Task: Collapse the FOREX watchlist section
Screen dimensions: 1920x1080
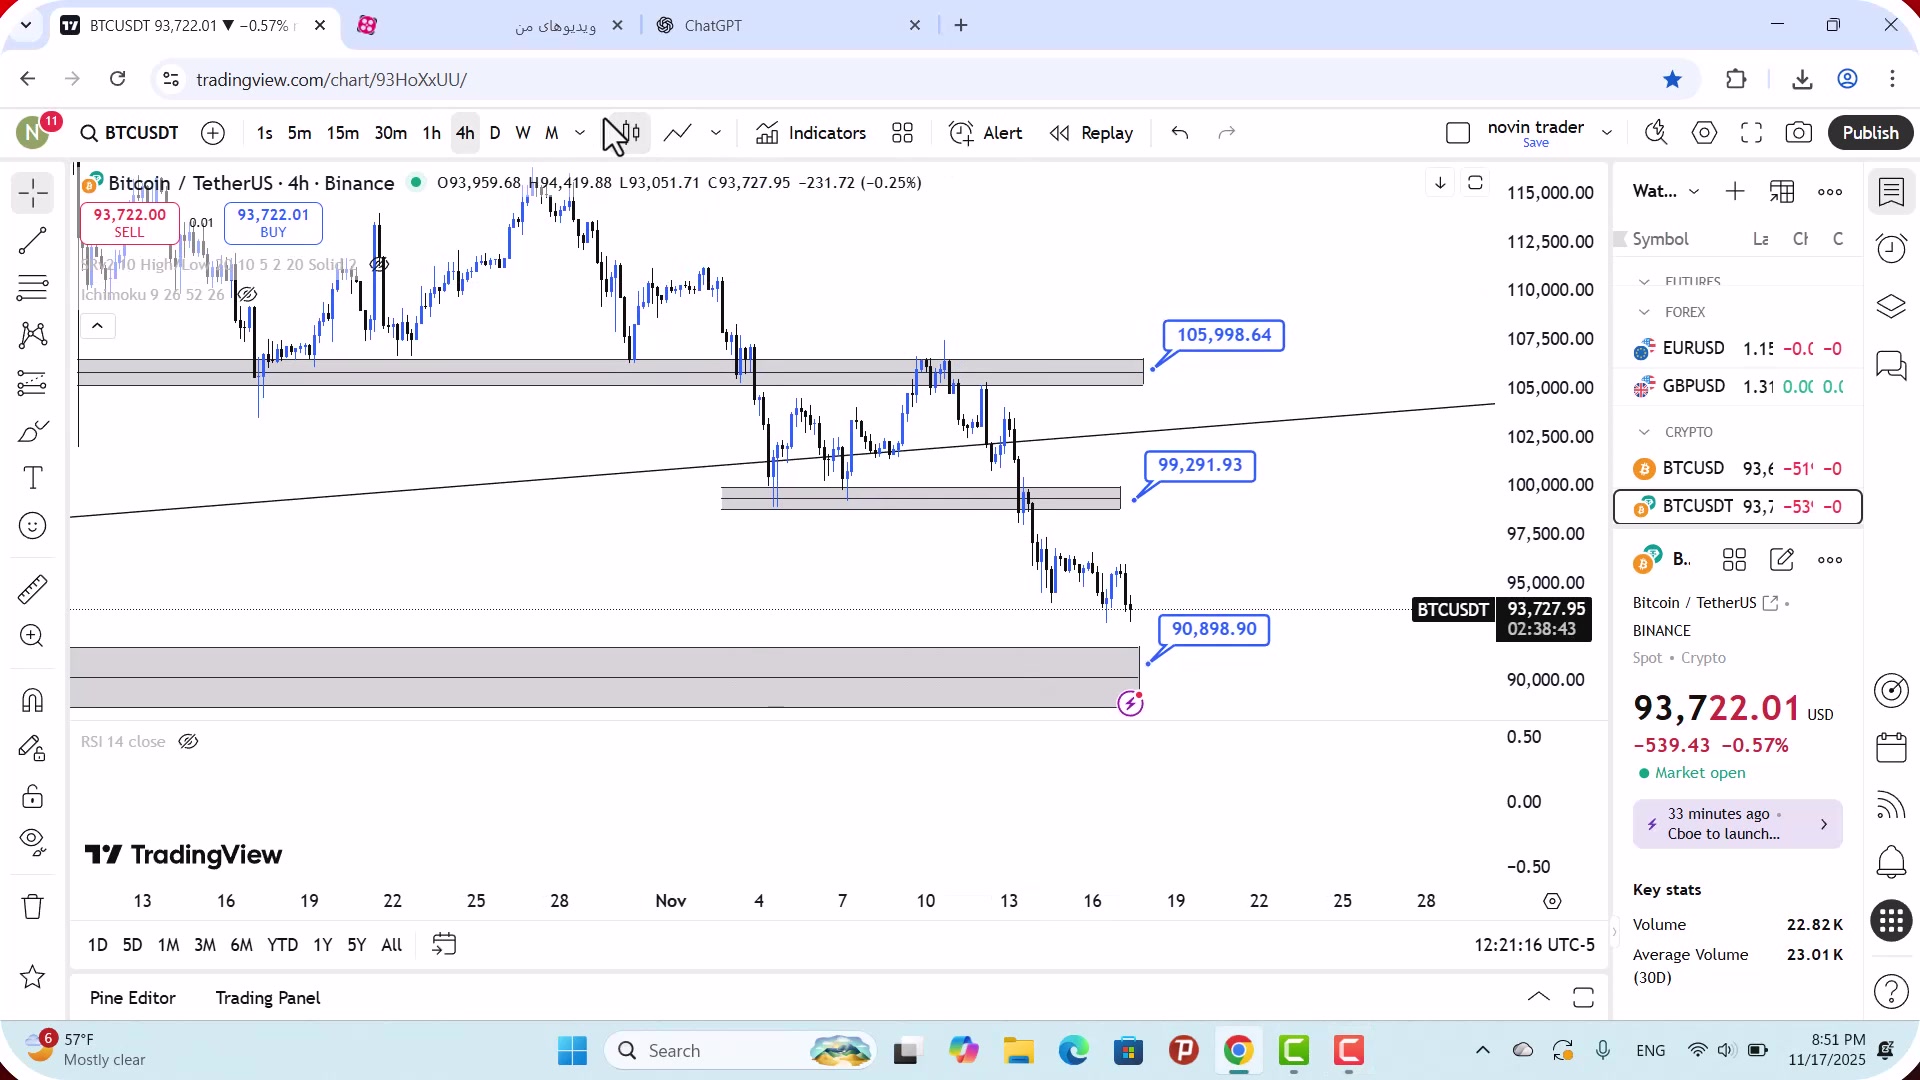Action: coord(1644,313)
